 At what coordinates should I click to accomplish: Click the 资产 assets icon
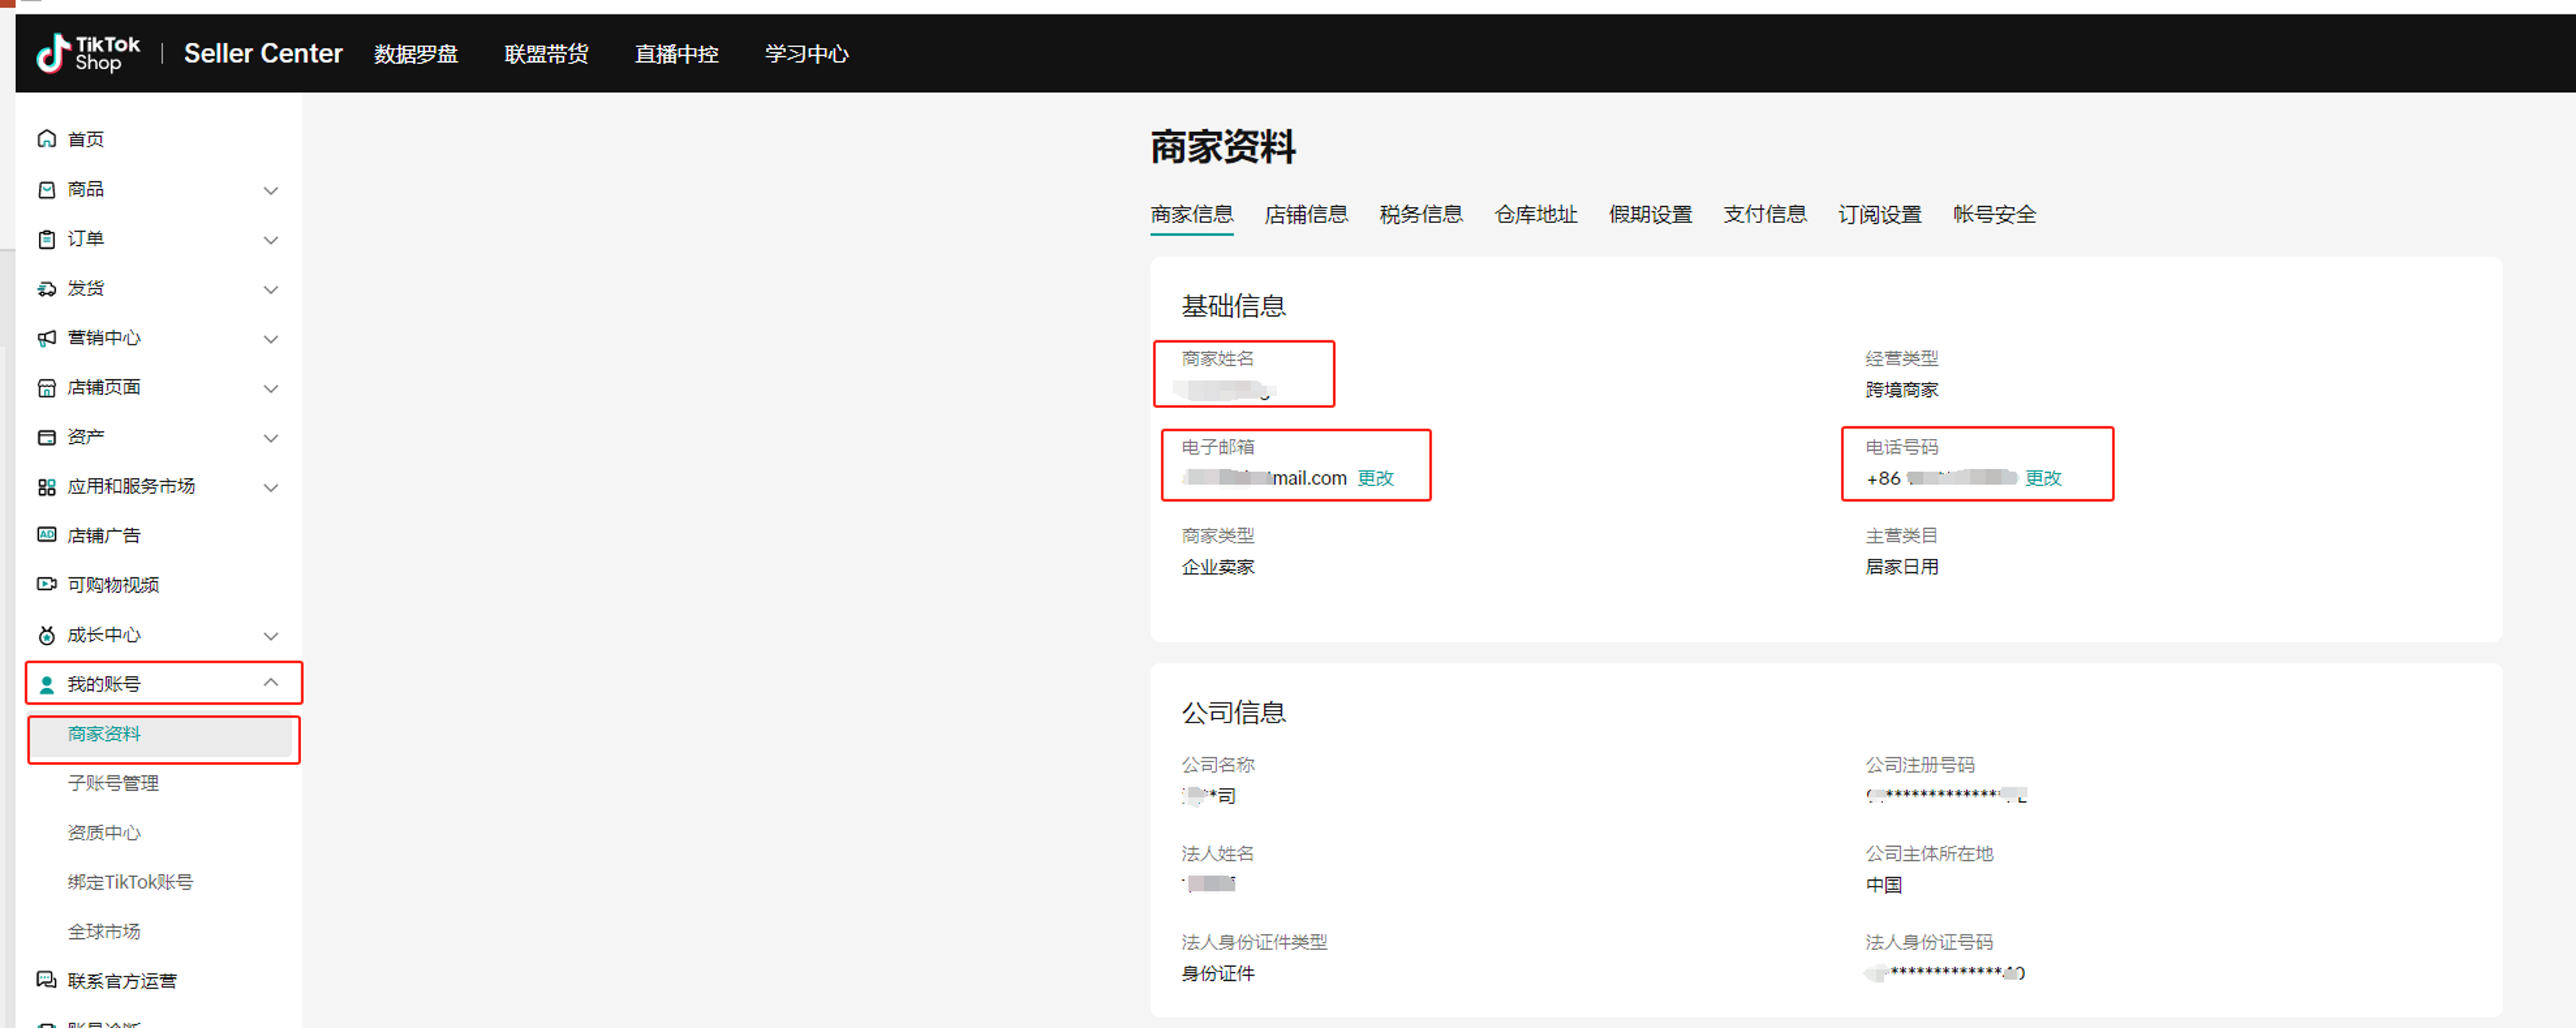(46, 436)
